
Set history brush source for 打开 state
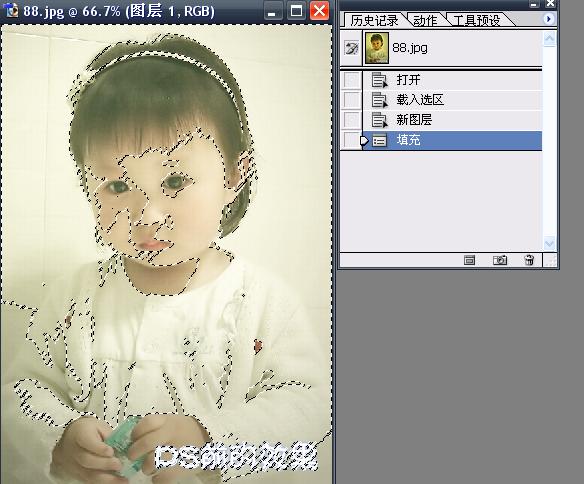coord(351,80)
